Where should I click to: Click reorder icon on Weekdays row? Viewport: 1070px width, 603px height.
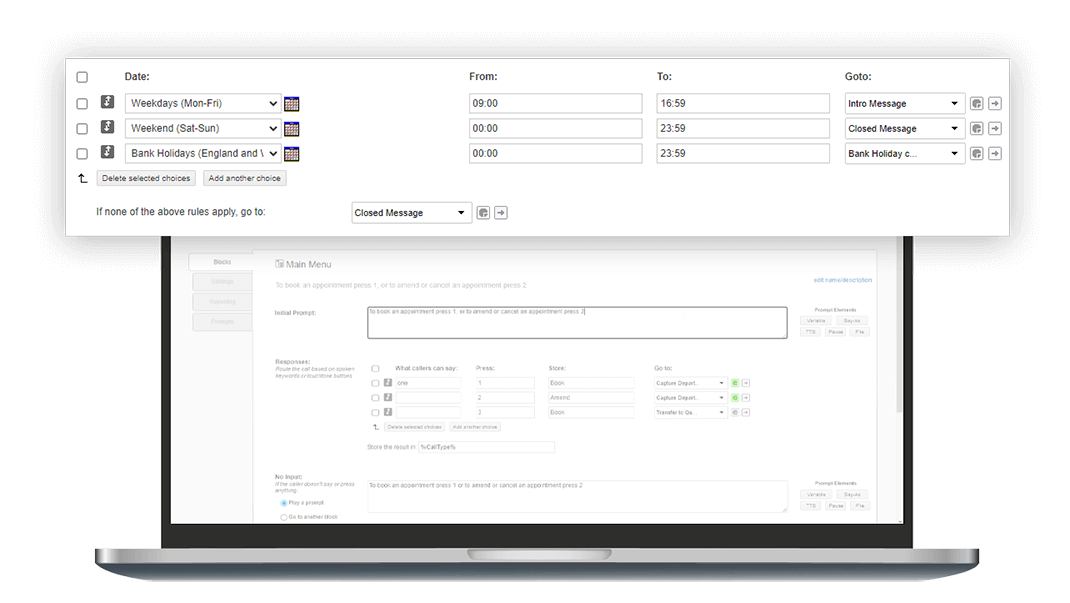pyautogui.click(x=108, y=102)
